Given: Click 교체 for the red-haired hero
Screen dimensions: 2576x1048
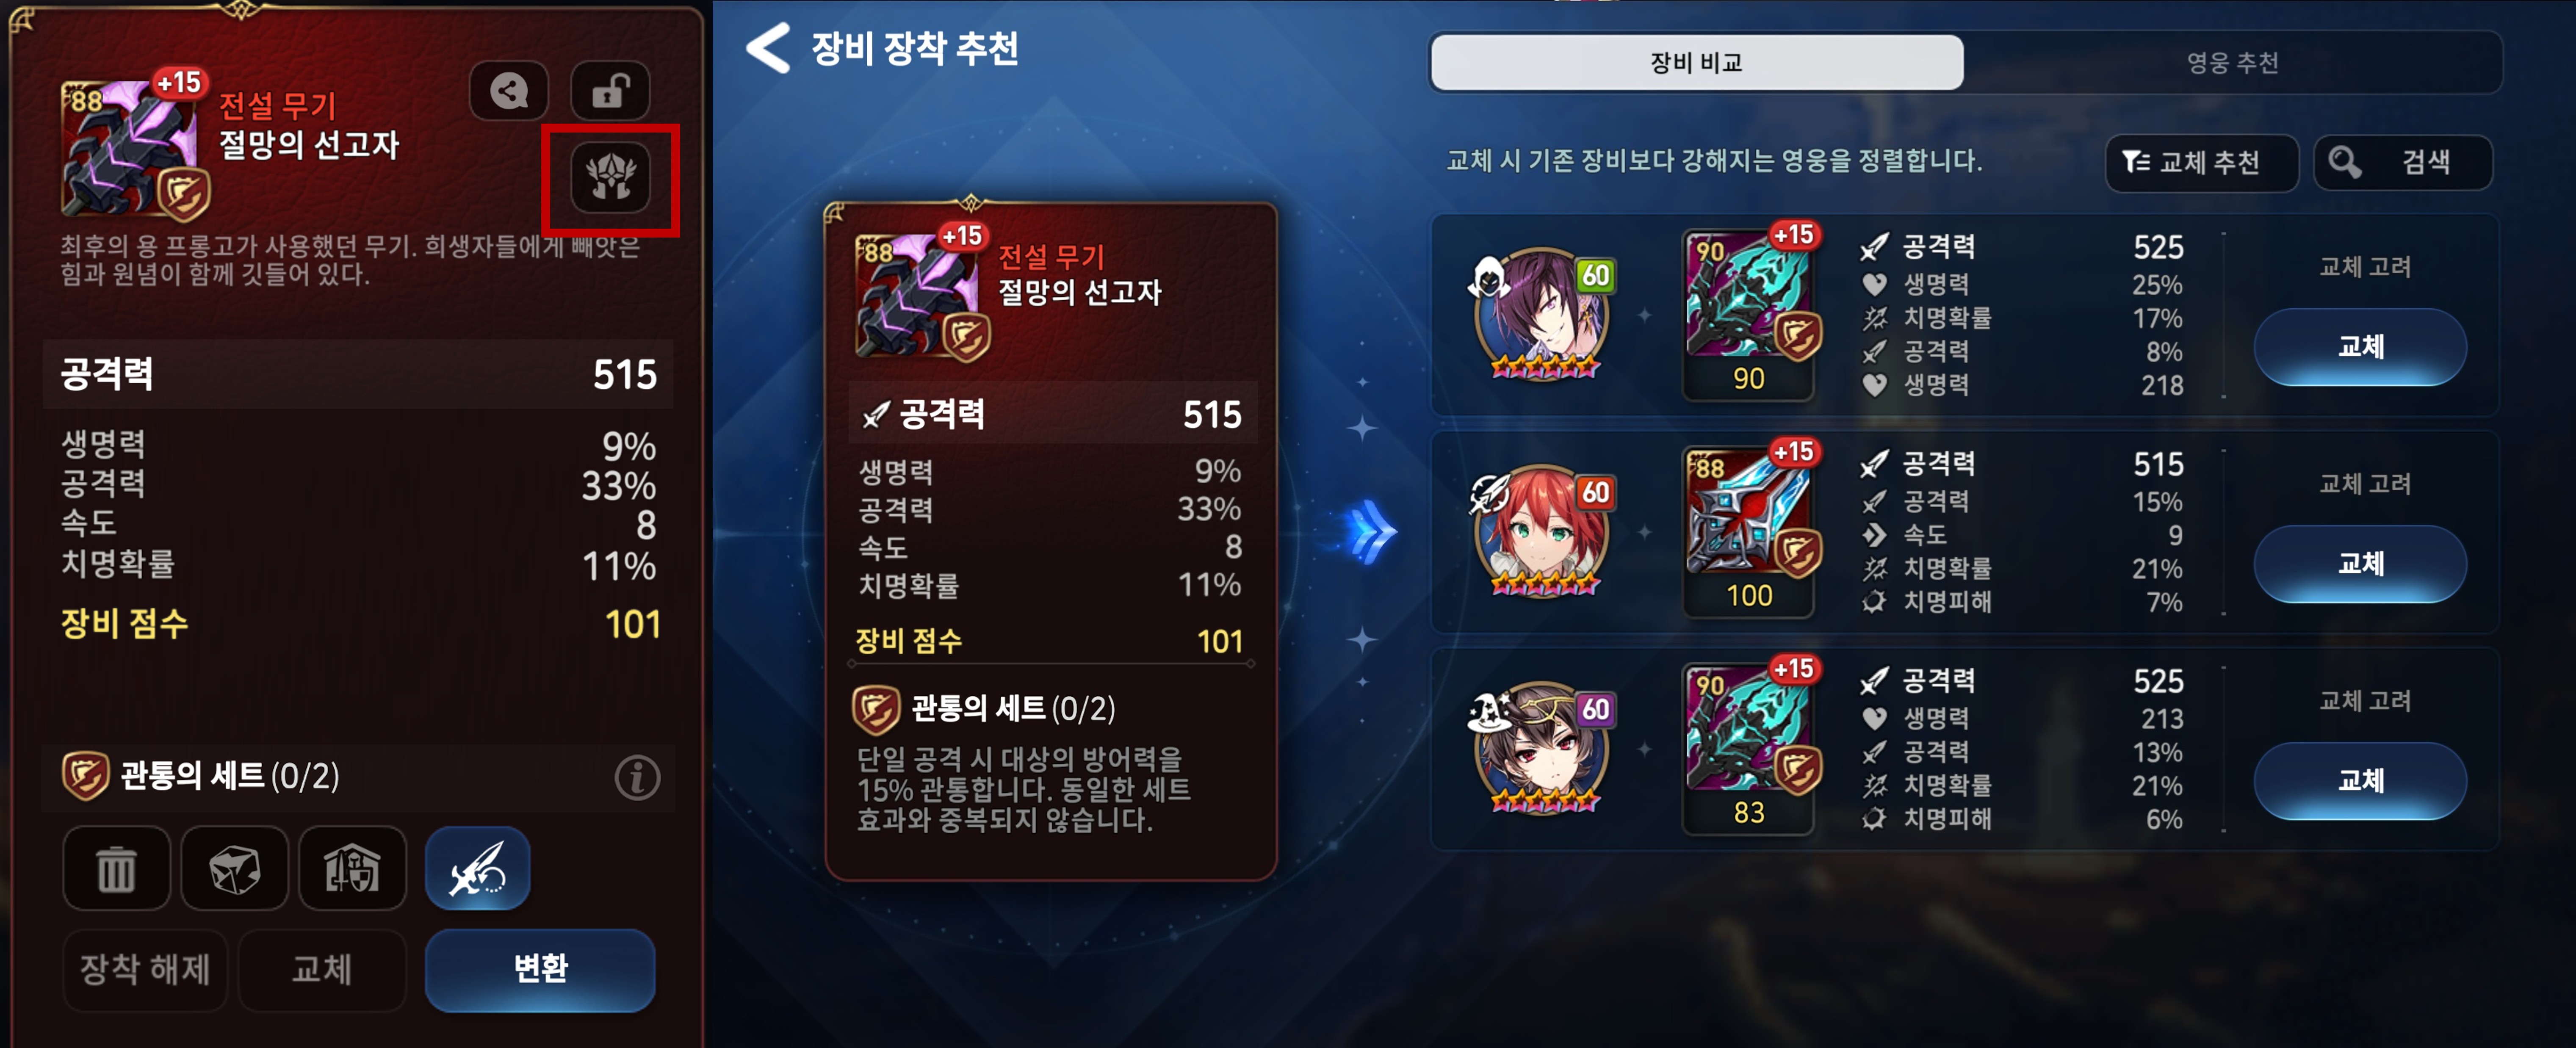Looking at the screenshot, I should point(2360,564).
